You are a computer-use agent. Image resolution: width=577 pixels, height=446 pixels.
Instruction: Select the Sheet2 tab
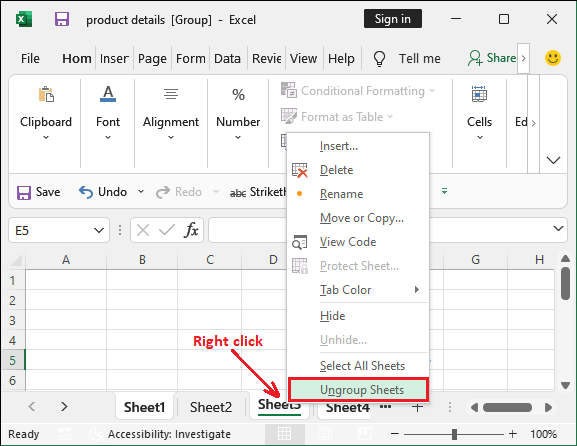pyautogui.click(x=211, y=407)
